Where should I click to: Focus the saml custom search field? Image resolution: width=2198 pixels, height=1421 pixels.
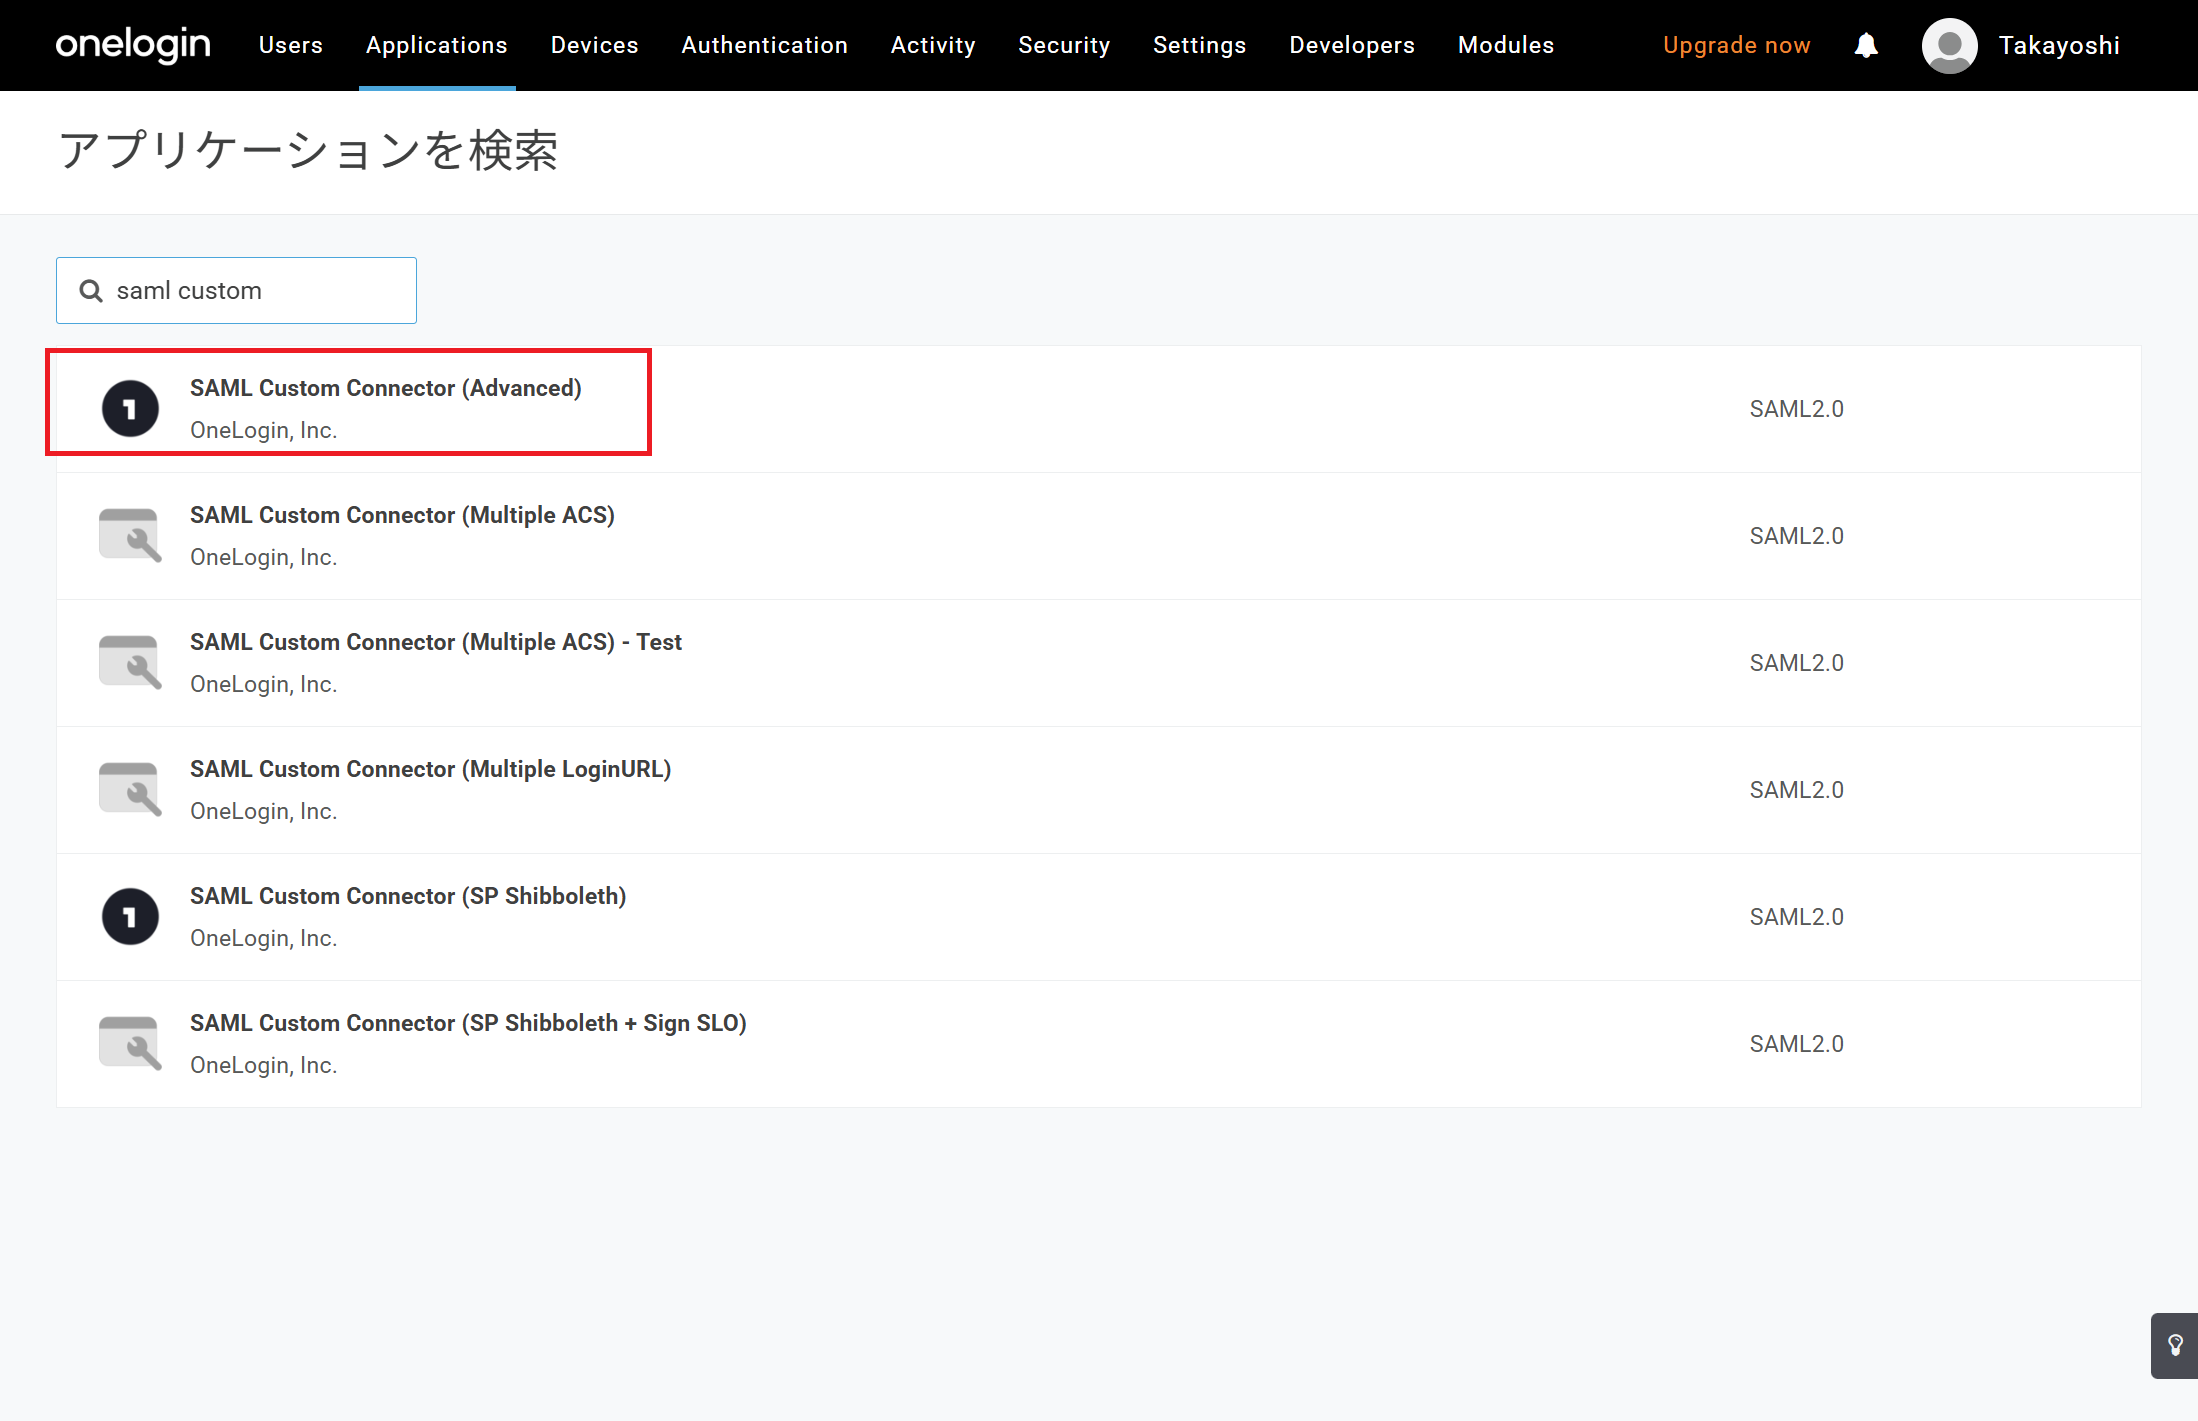[x=258, y=291]
